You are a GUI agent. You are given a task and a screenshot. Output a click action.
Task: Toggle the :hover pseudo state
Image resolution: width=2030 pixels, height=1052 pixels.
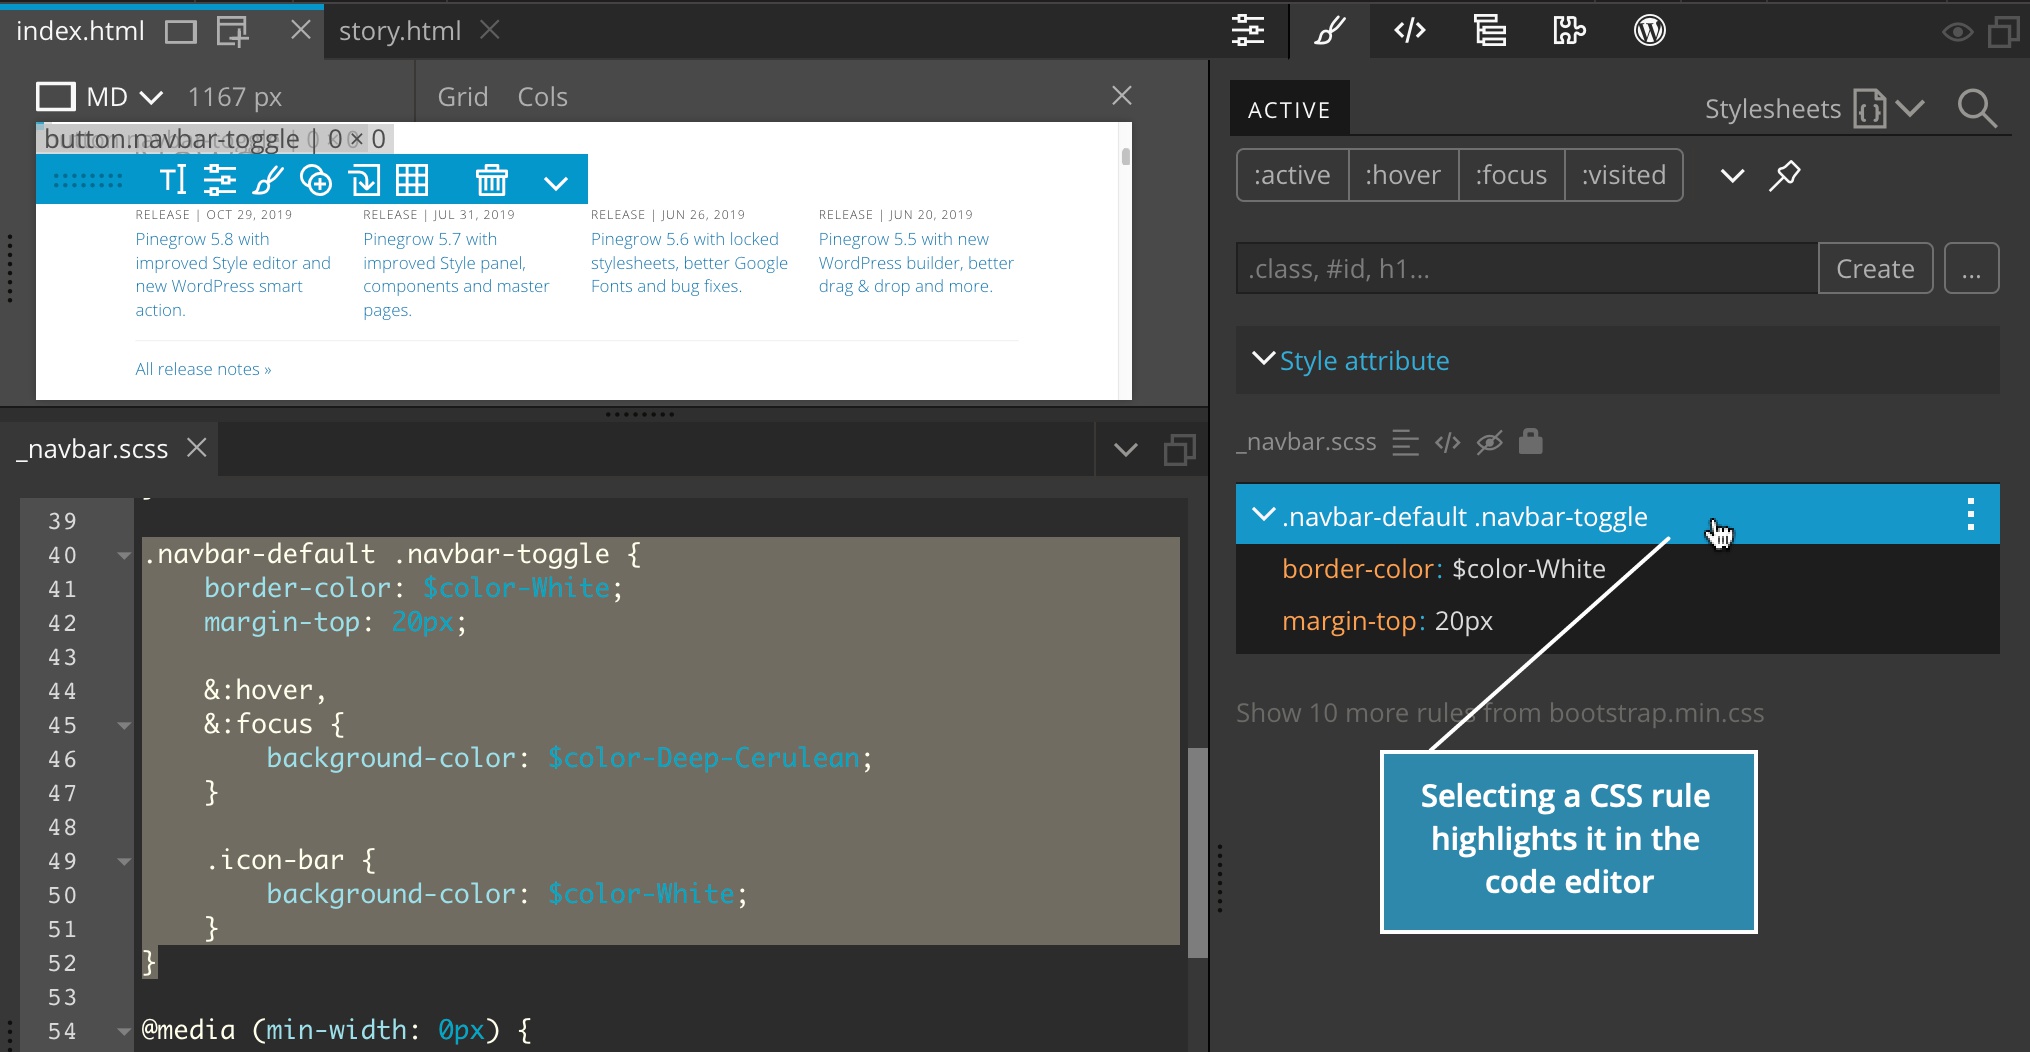tap(1404, 175)
